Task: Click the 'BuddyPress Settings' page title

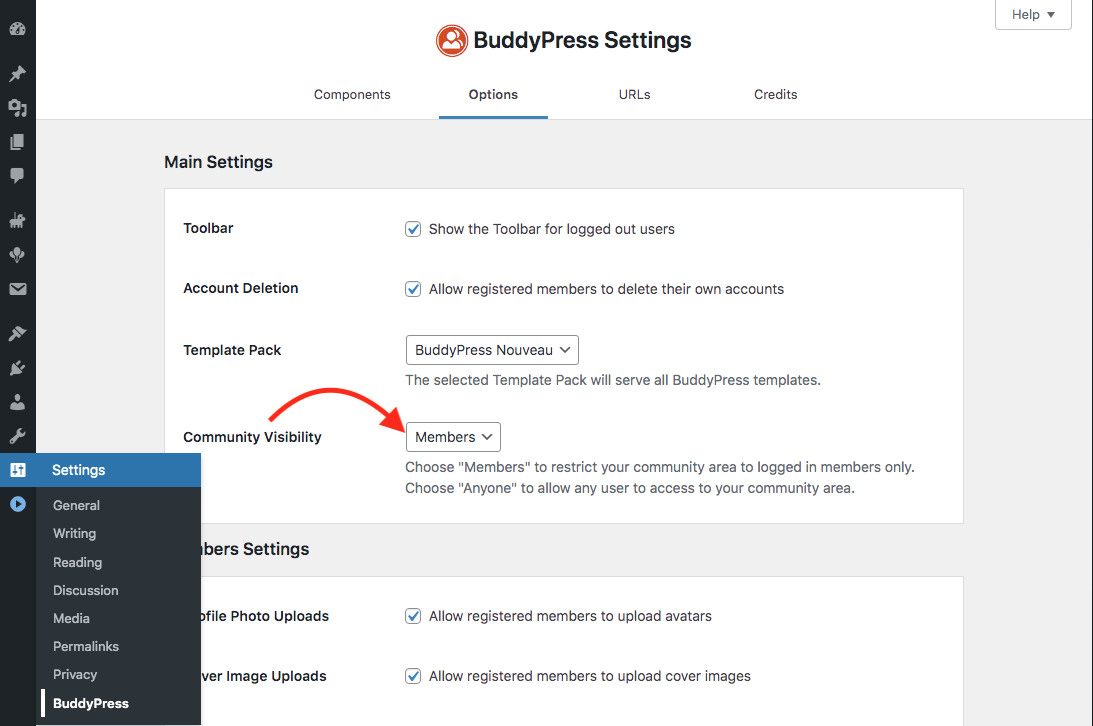Action: pos(582,40)
